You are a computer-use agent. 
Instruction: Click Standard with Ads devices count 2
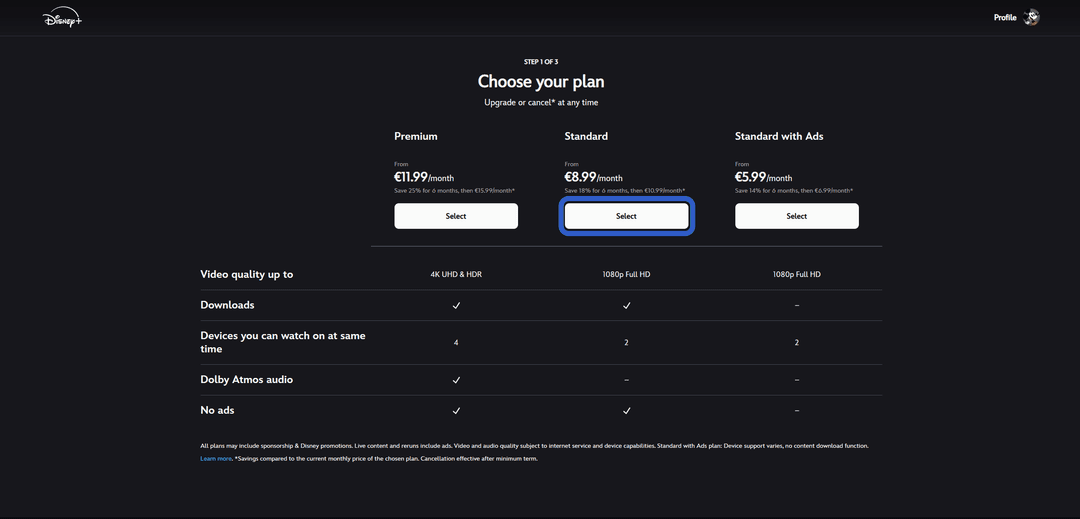[797, 343]
